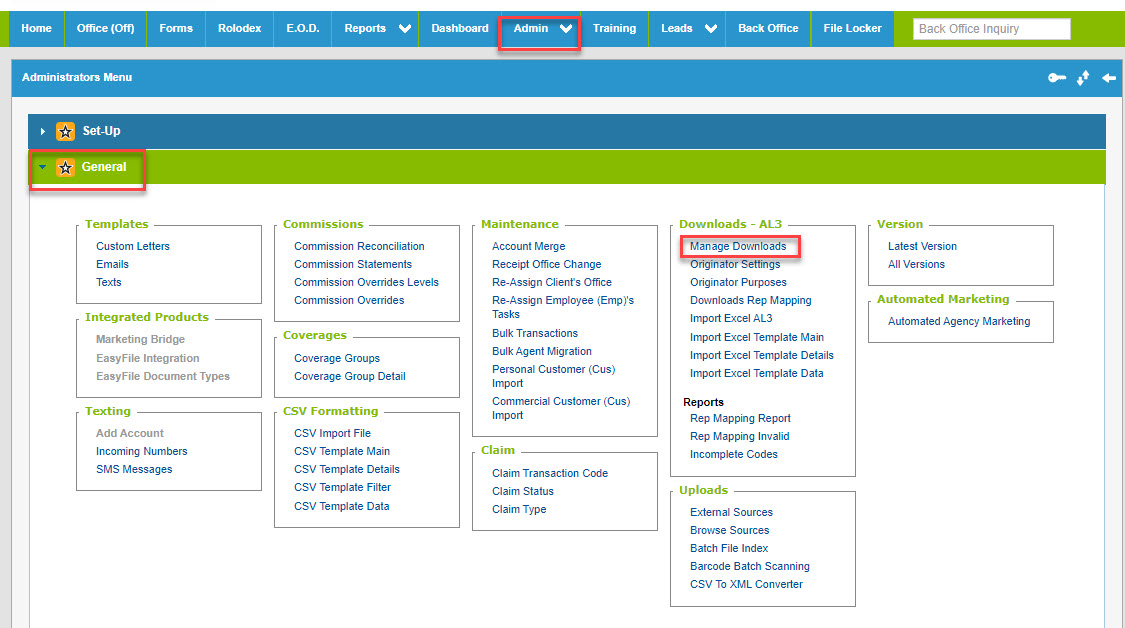The image size is (1125, 628).
Task: Collapse the General section arrow
Action: (x=42, y=168)
